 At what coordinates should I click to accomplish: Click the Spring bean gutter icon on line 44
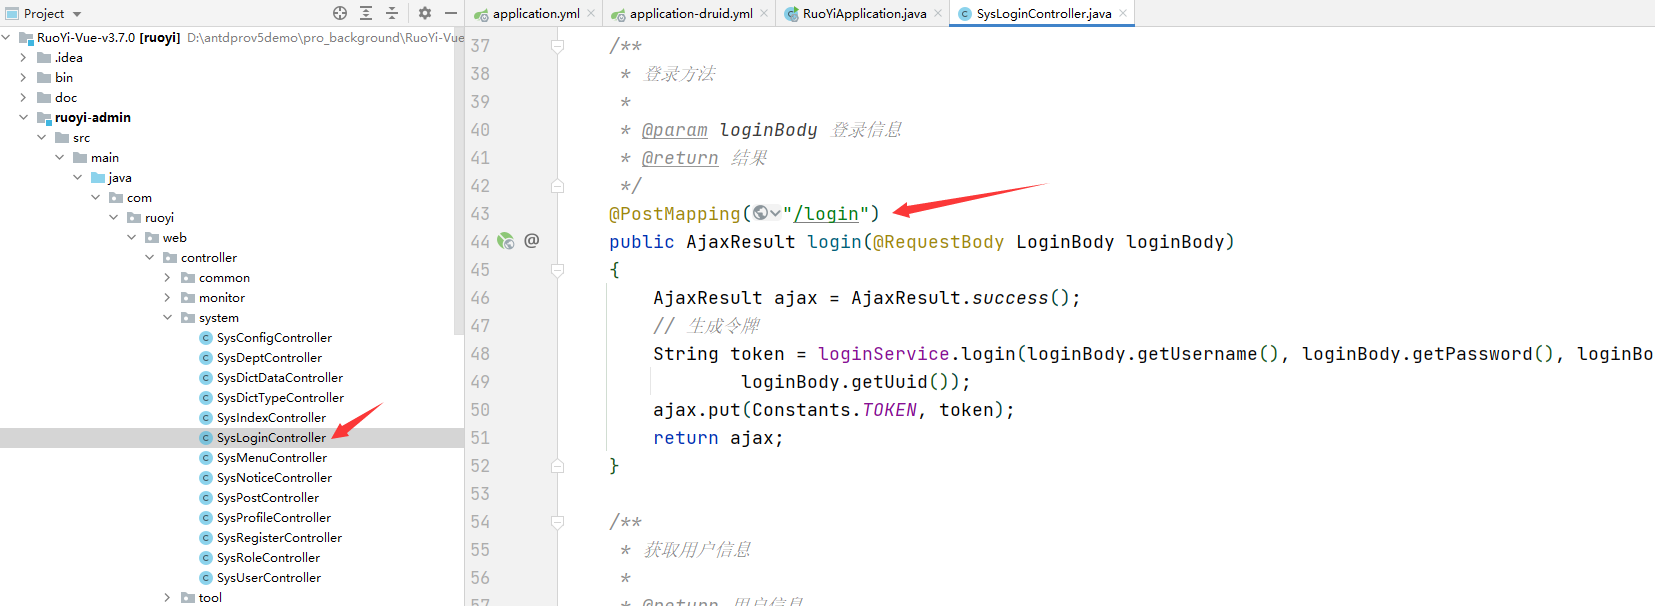pos(506,241)
